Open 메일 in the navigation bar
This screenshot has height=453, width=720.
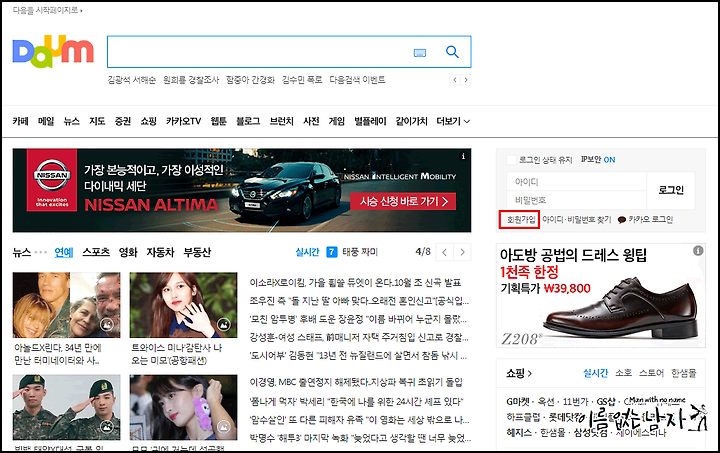point(46,121)
